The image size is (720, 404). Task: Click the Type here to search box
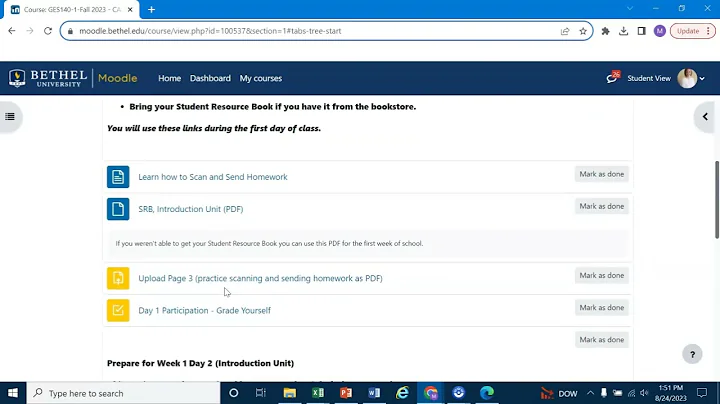coord(123,393)
